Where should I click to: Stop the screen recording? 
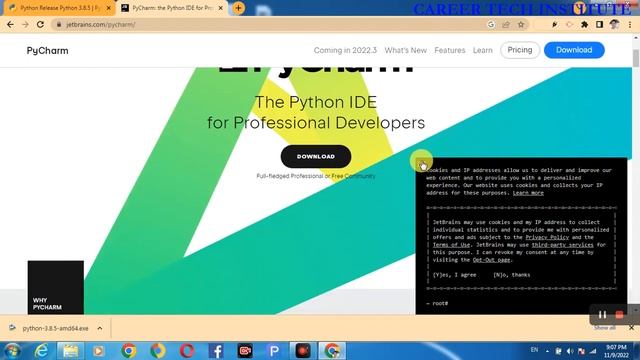point(619,315)
